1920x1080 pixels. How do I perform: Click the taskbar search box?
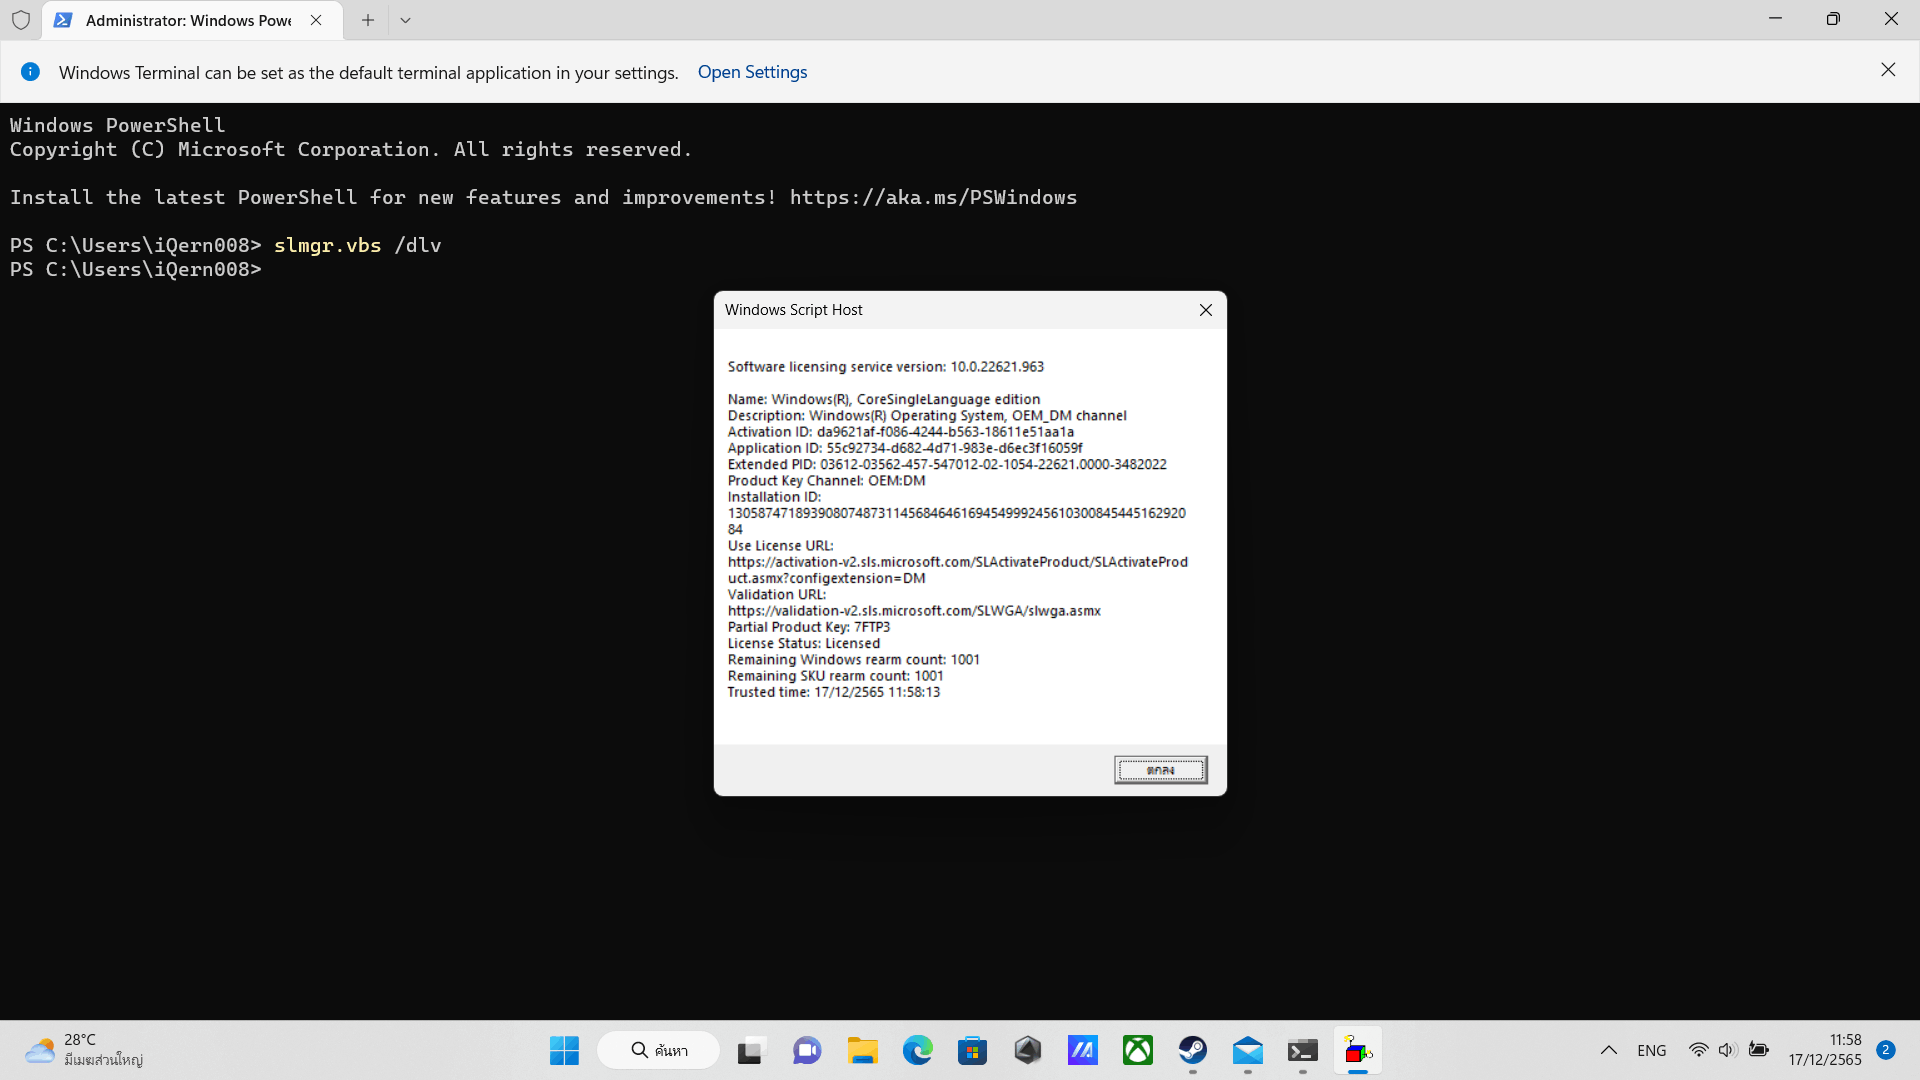660,1050
